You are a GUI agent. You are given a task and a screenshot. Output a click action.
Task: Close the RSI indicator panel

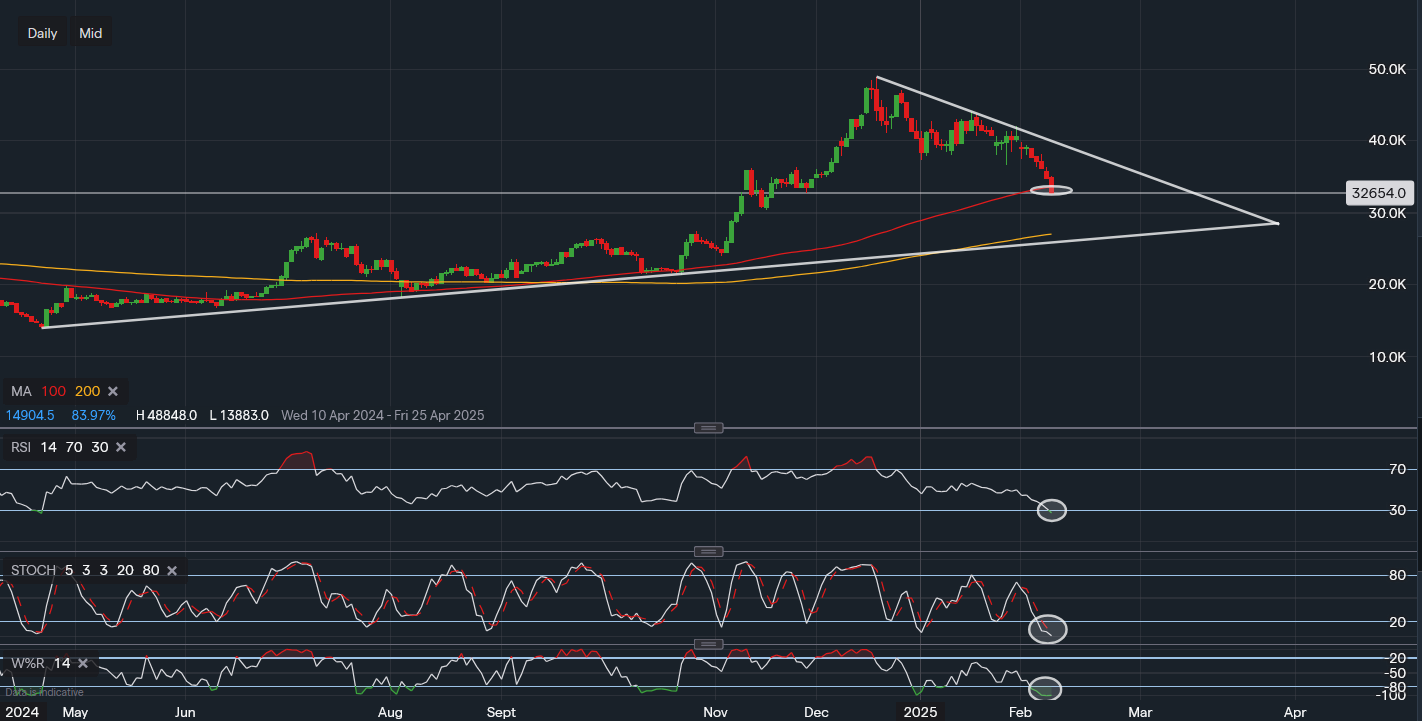coord(121,447)
